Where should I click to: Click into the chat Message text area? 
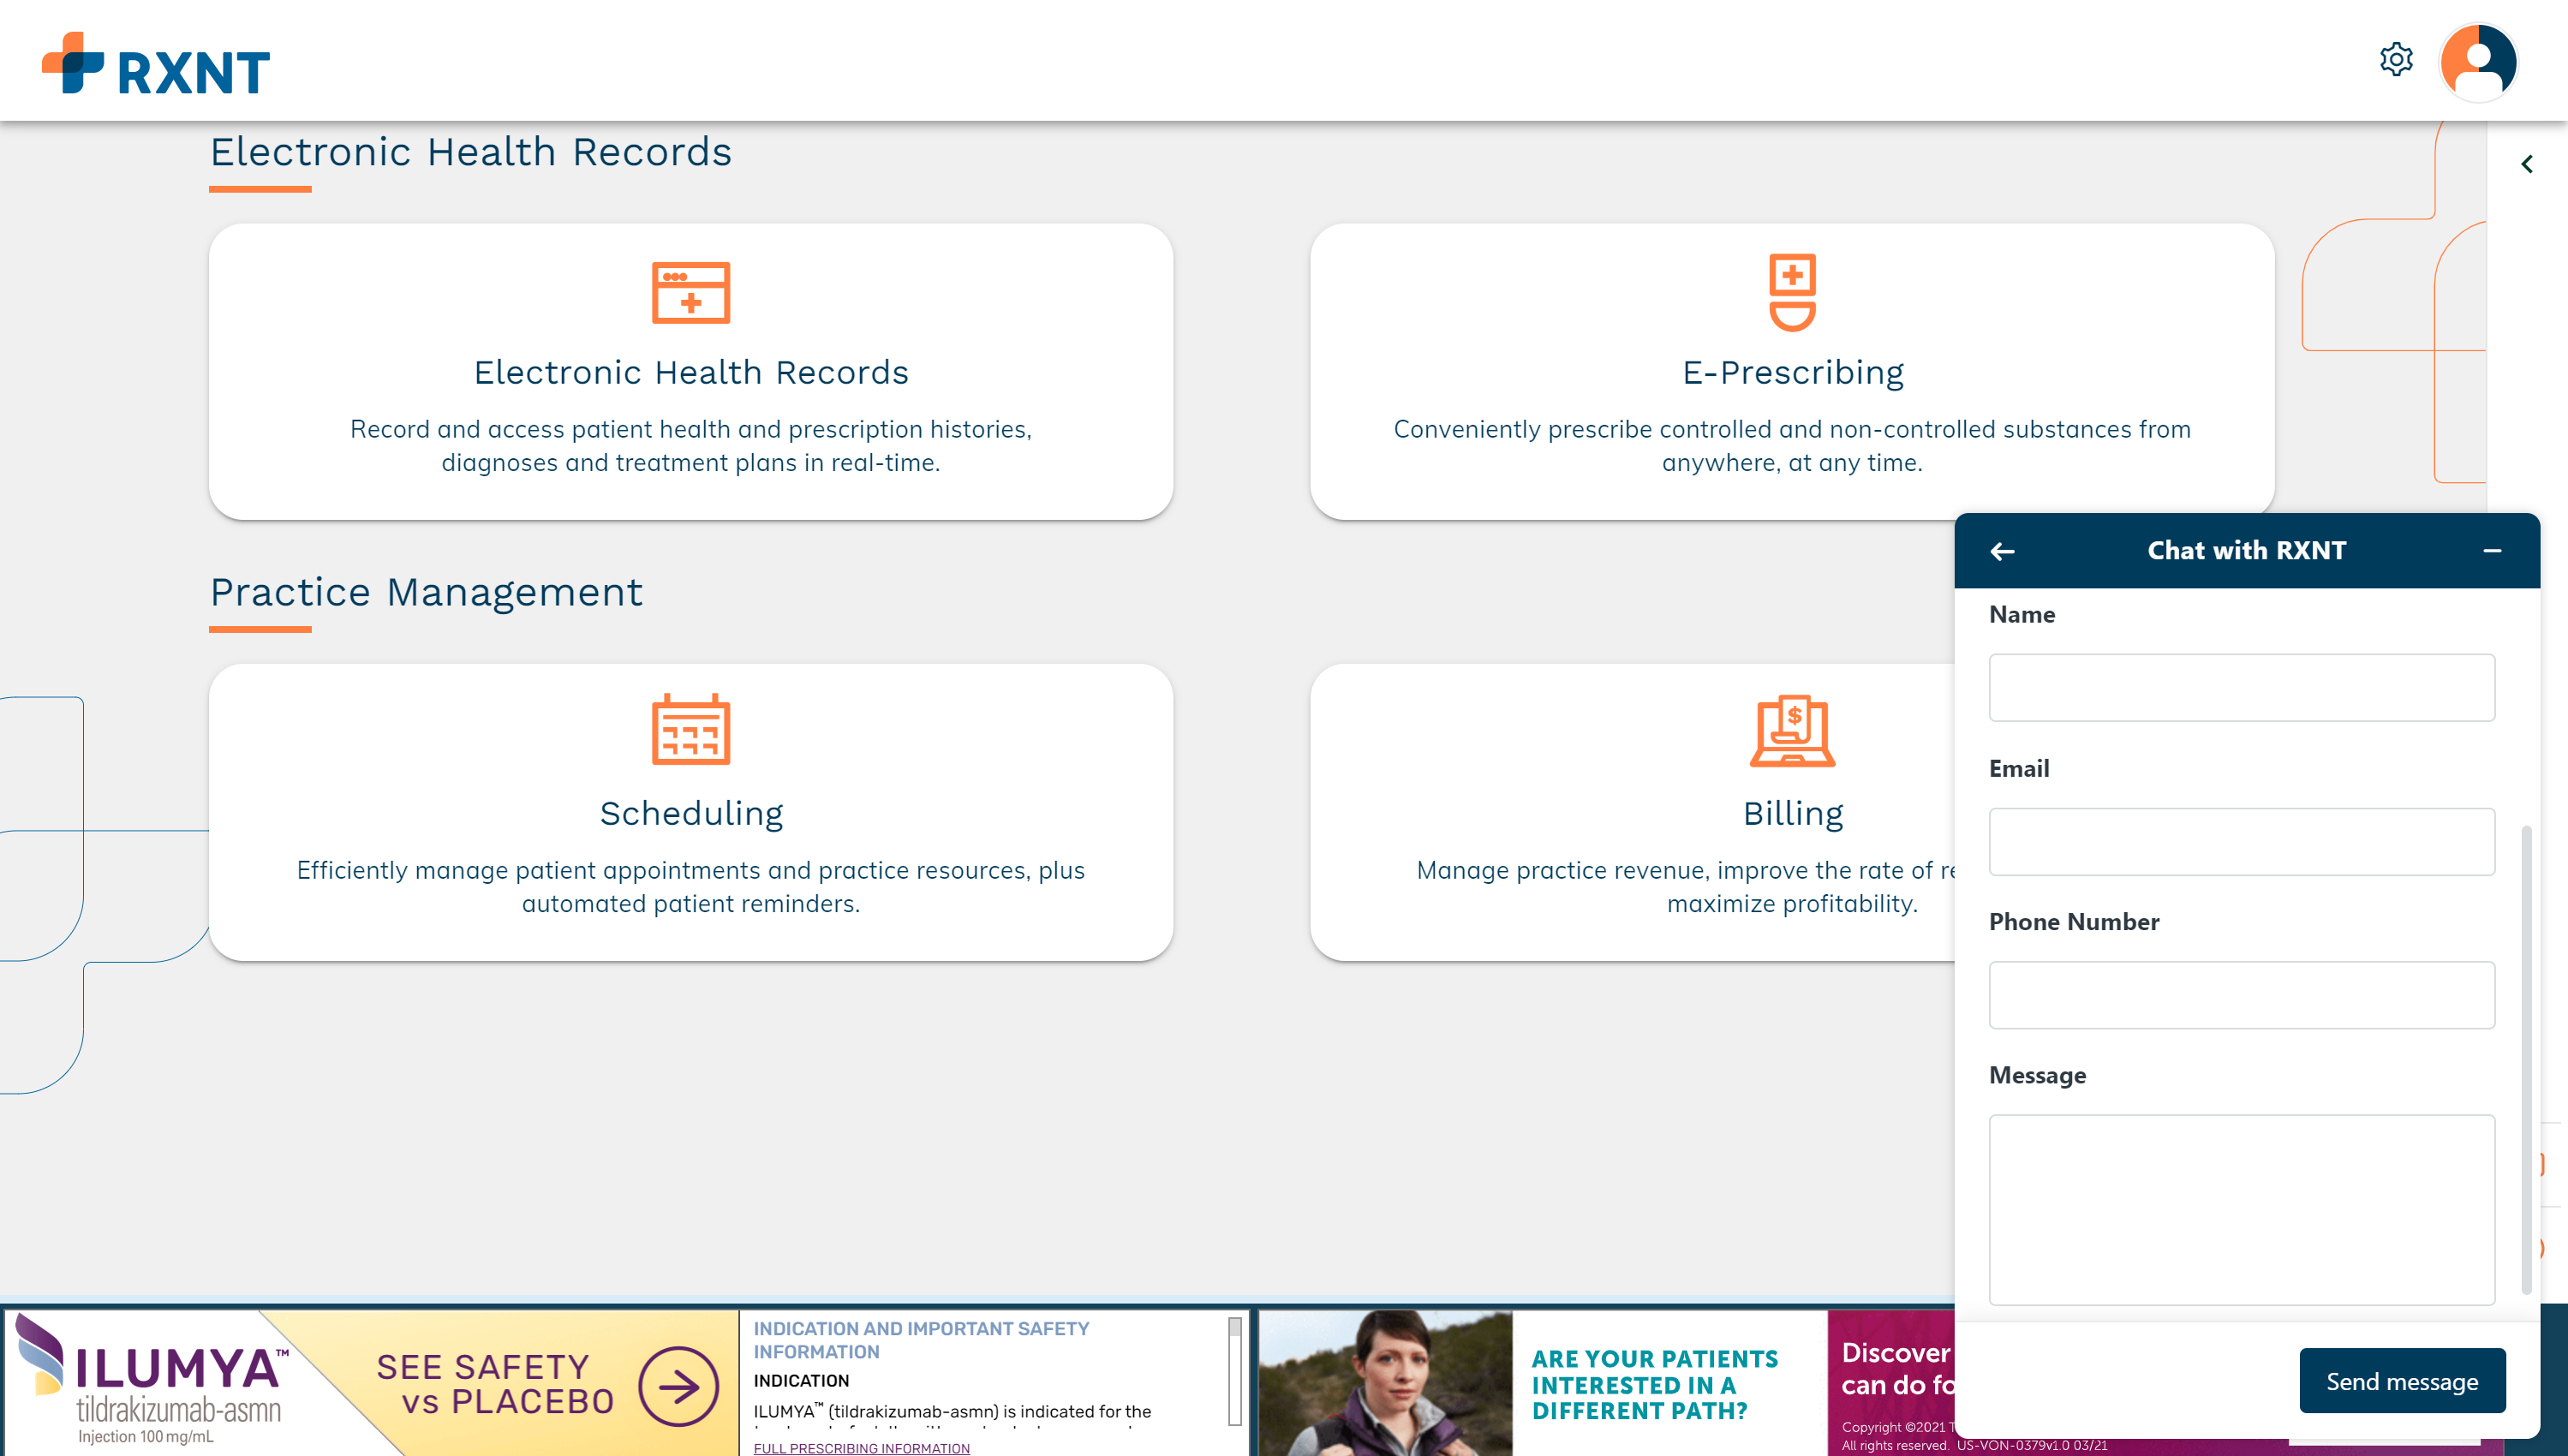click(2241, 1210)
